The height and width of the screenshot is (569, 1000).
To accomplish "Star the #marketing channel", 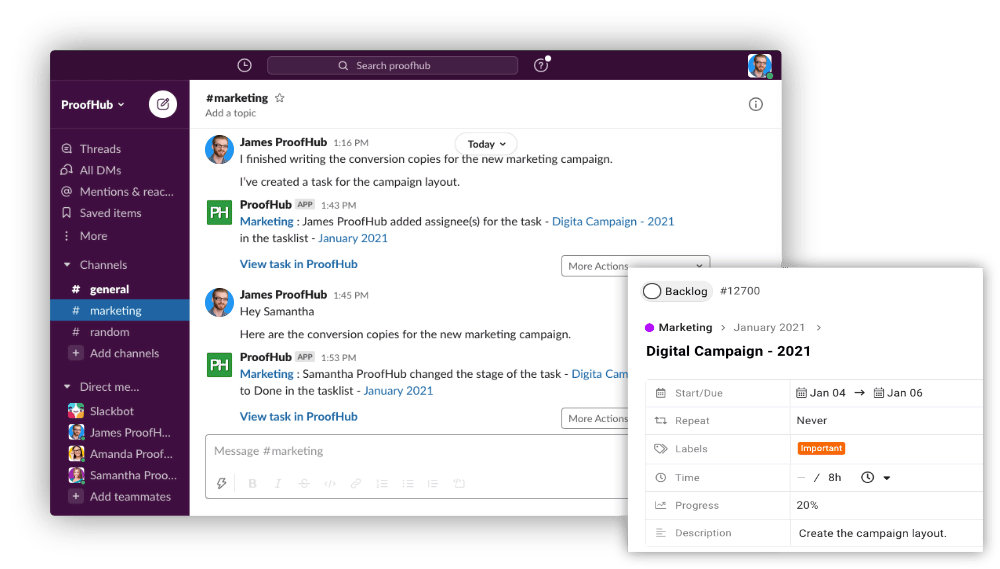I will click(280, 98).
